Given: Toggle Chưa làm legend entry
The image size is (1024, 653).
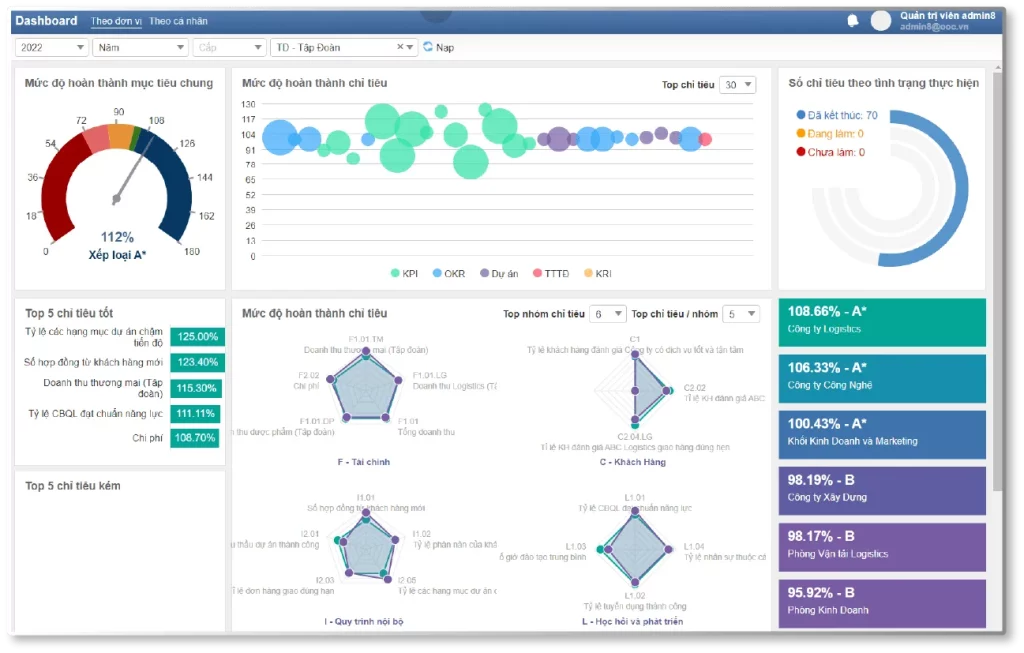Looking at the screenshot, I should tap(831, 152).
